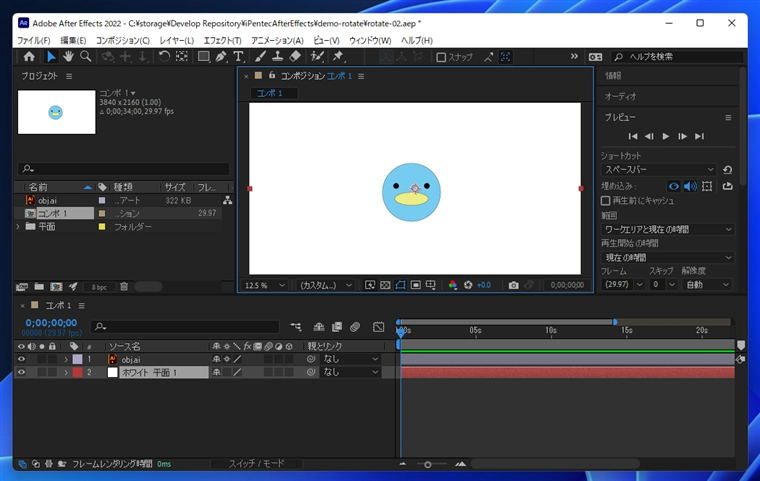This screenshot has width=760, height=481.
Task: Select the Zoom magnifier tool
Action: click(85, 57)
